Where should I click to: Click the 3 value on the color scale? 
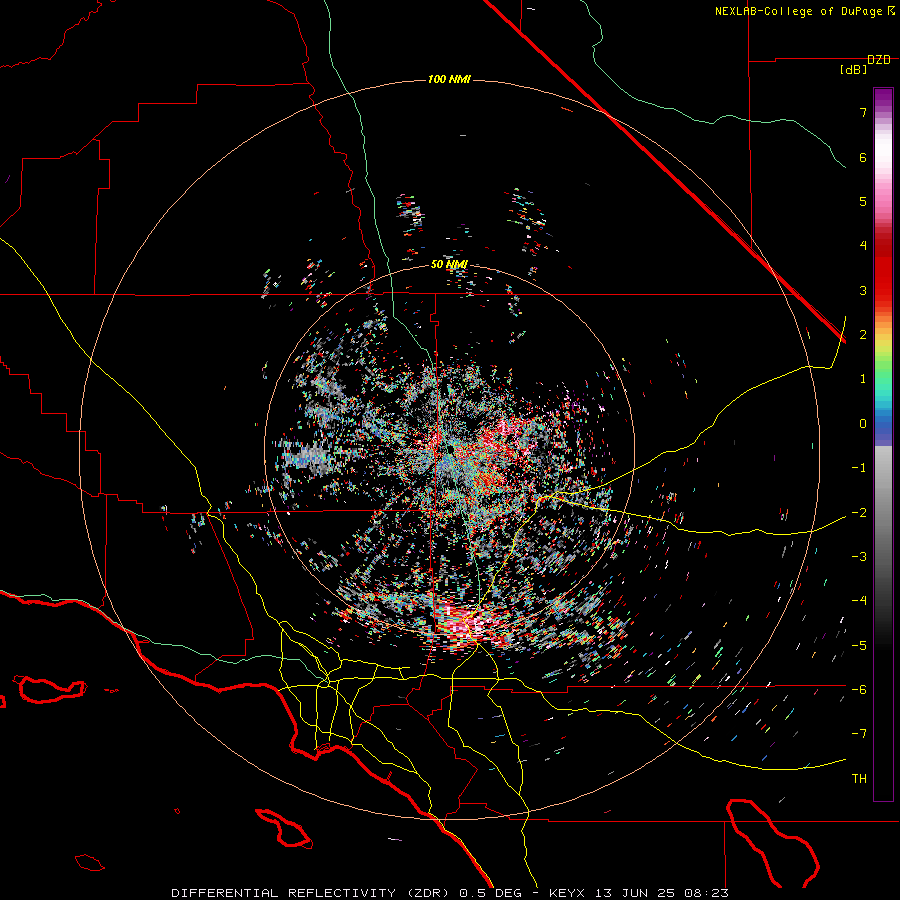(863, 290)
